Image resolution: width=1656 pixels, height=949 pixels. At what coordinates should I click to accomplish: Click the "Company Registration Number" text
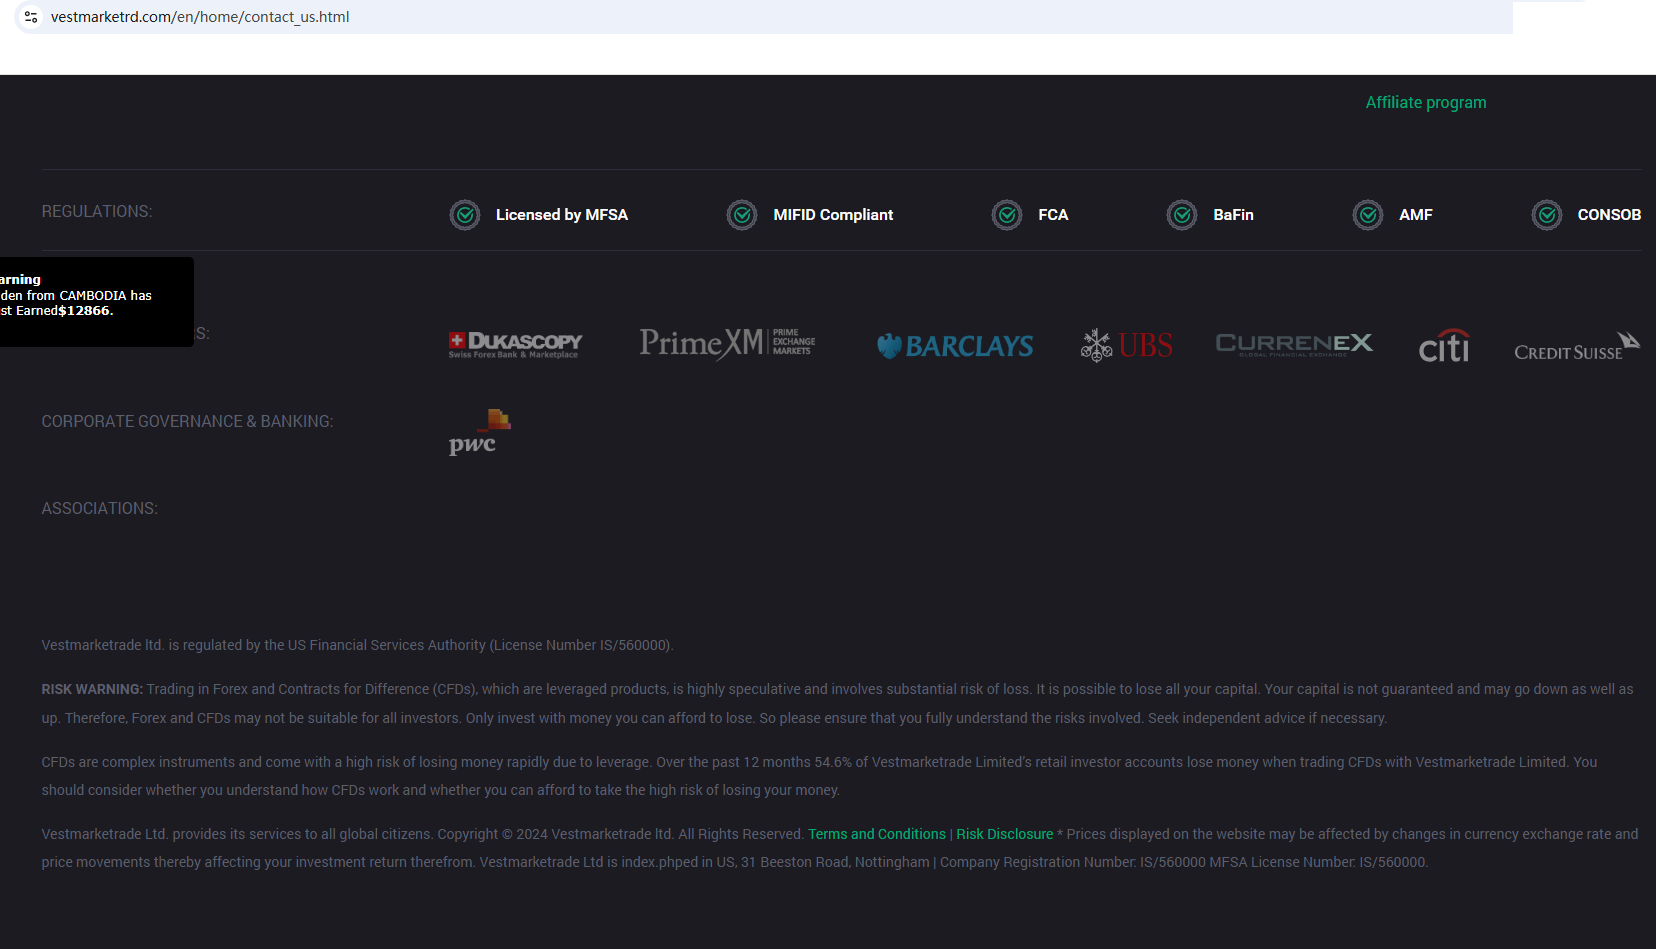point(1038,862)
